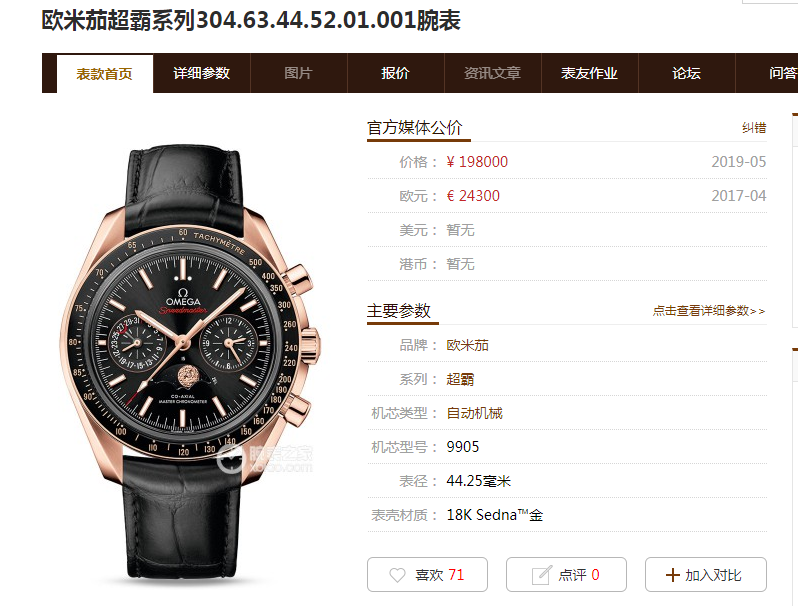The image size is (798, 606).
Task: Select the 报价 tab
Action: coord(395,73)
